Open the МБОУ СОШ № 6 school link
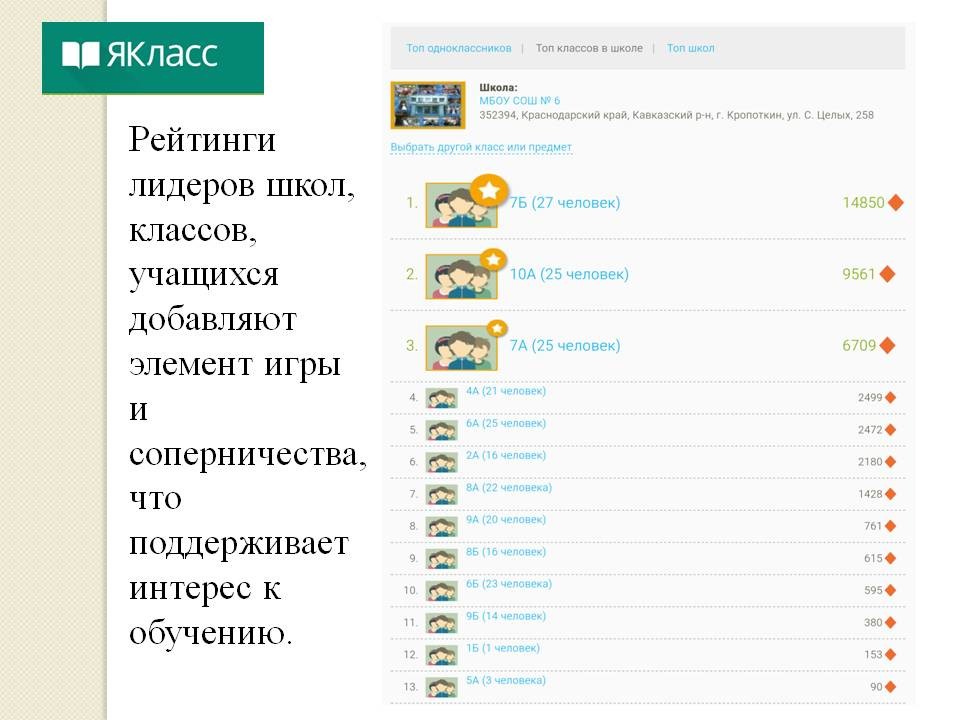Viewport: 960px width, 720px height. click(519, 101)
